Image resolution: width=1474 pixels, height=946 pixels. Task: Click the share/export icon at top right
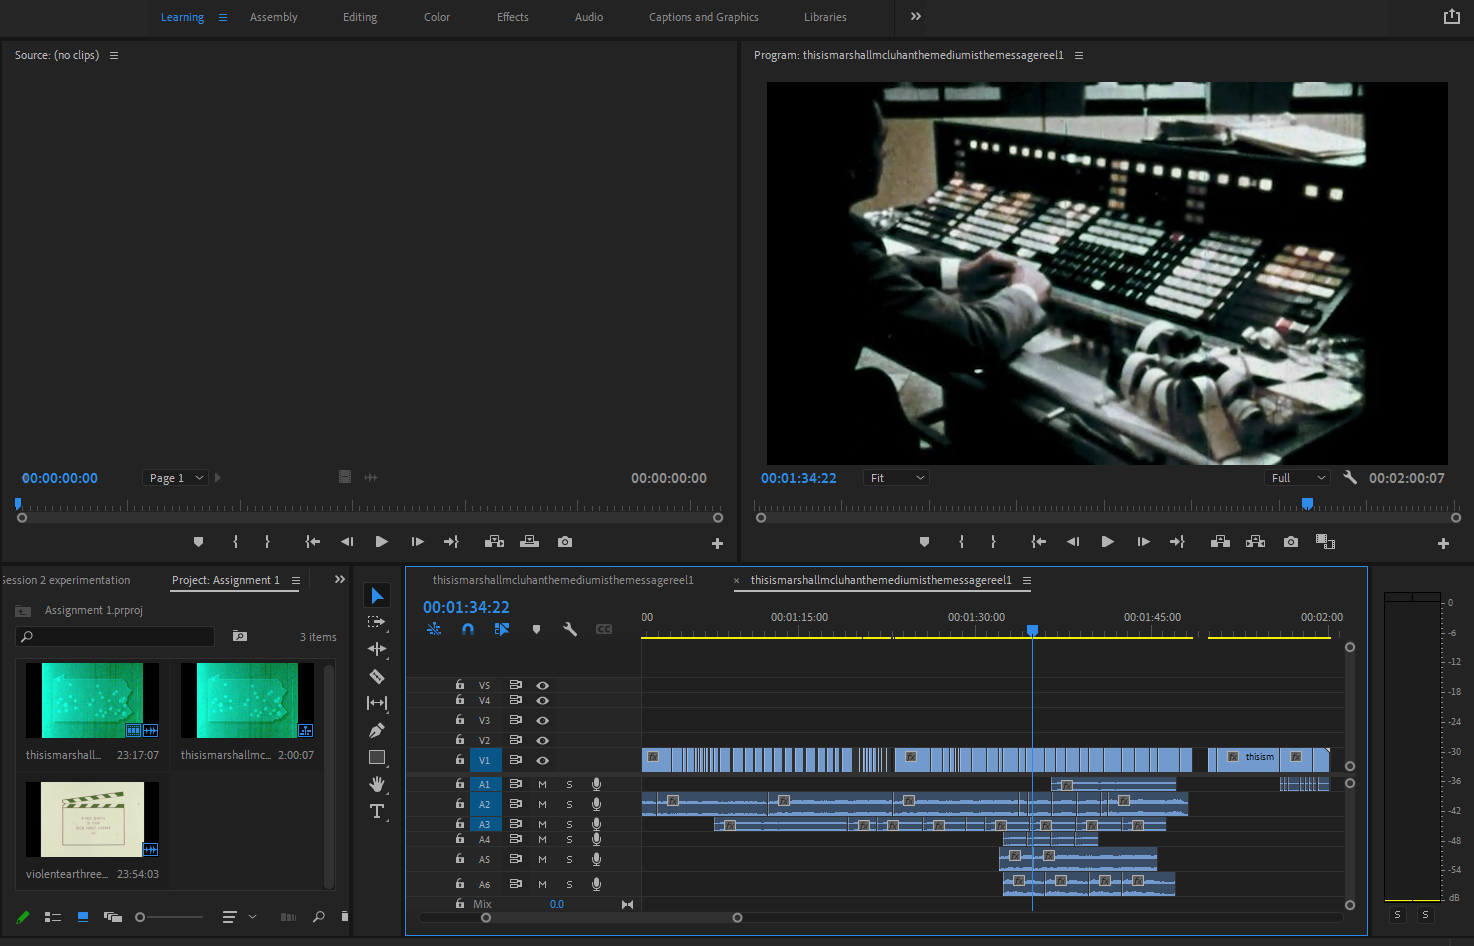pos(1452,17)
